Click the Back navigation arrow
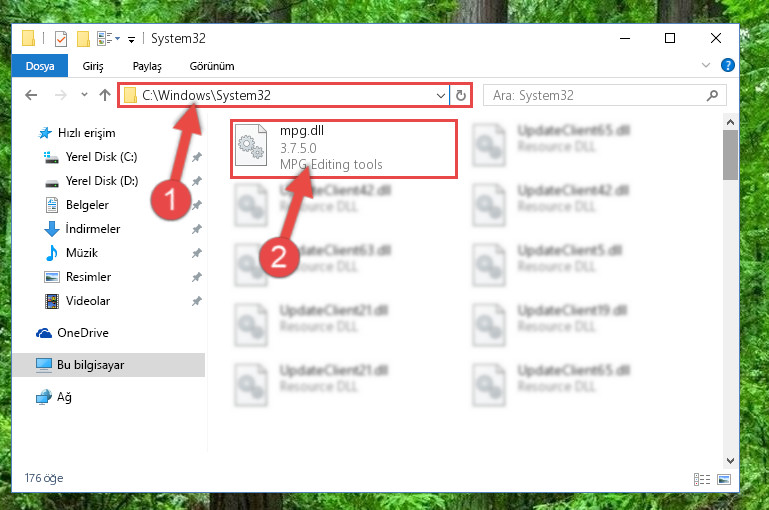The height and width of the screenshot is (510, 769). [x=31, y=95]
